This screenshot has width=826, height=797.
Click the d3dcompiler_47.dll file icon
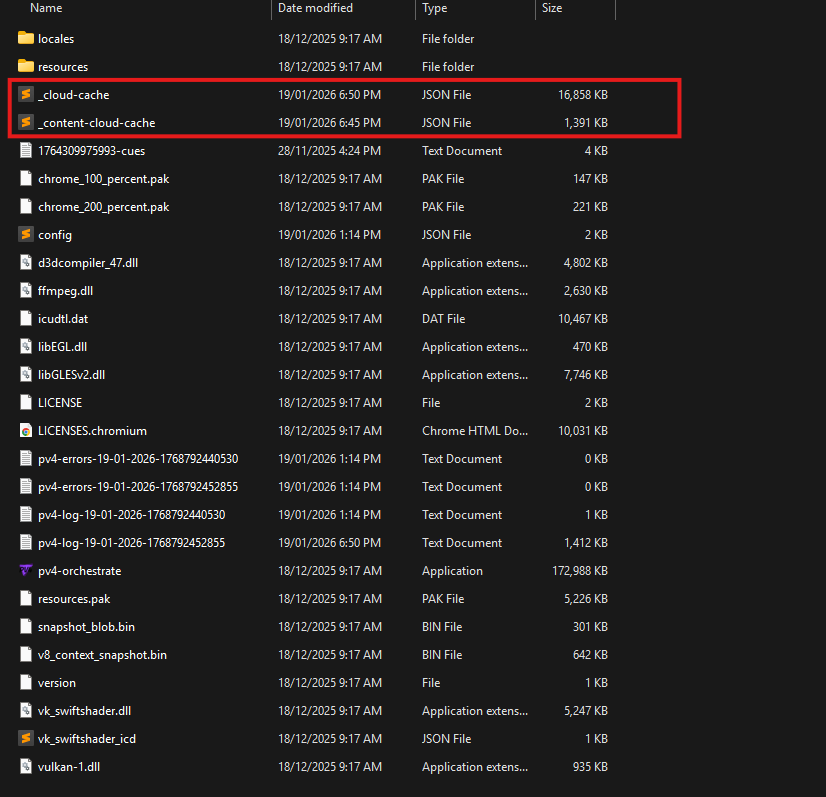click(x=26, y=262)
